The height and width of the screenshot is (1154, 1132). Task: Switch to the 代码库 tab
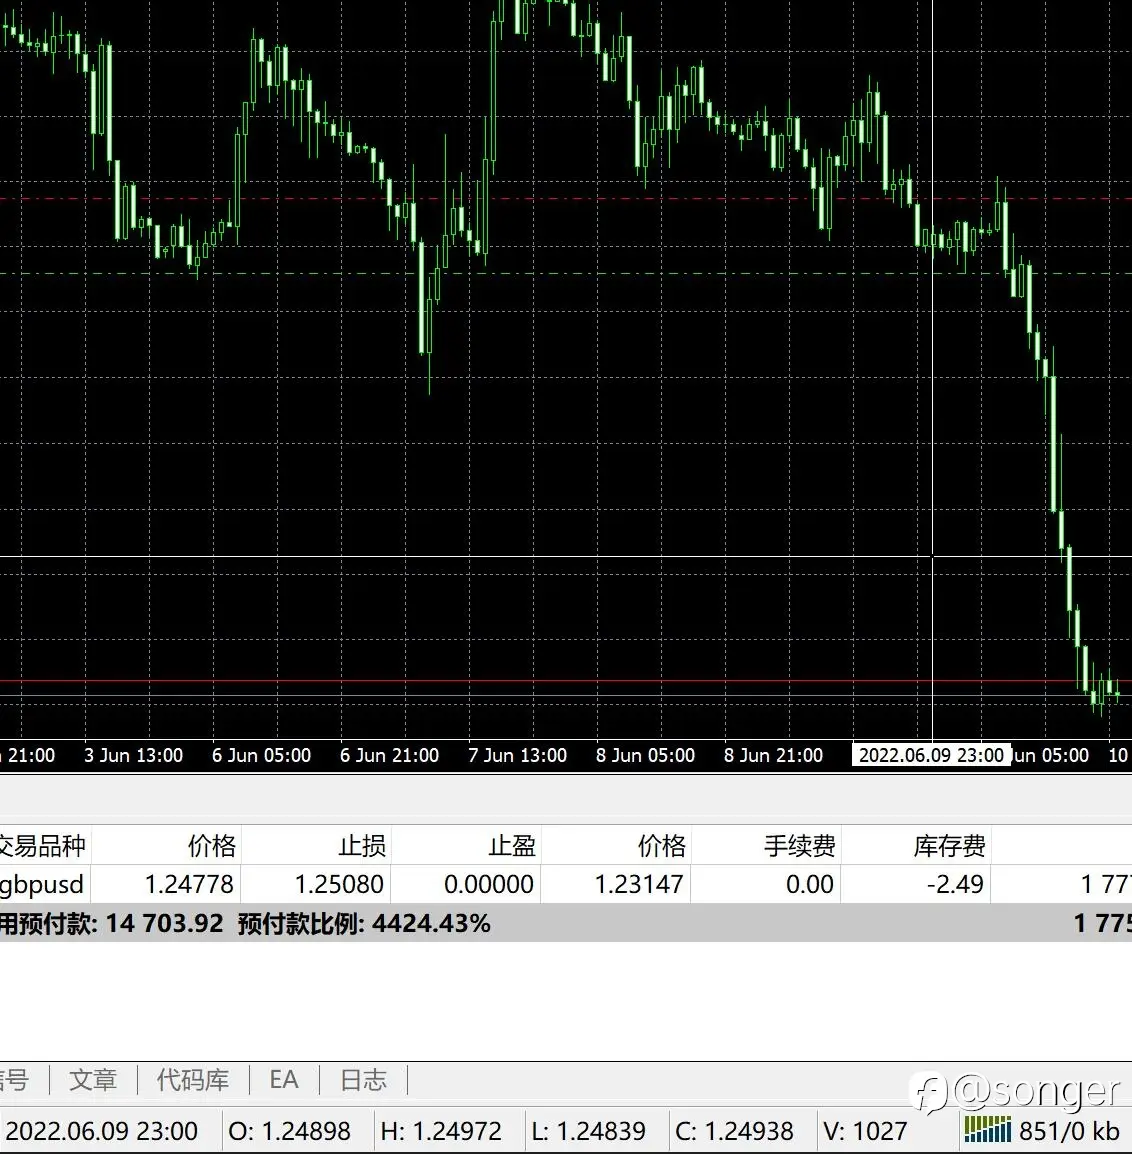click(193, 1080)
